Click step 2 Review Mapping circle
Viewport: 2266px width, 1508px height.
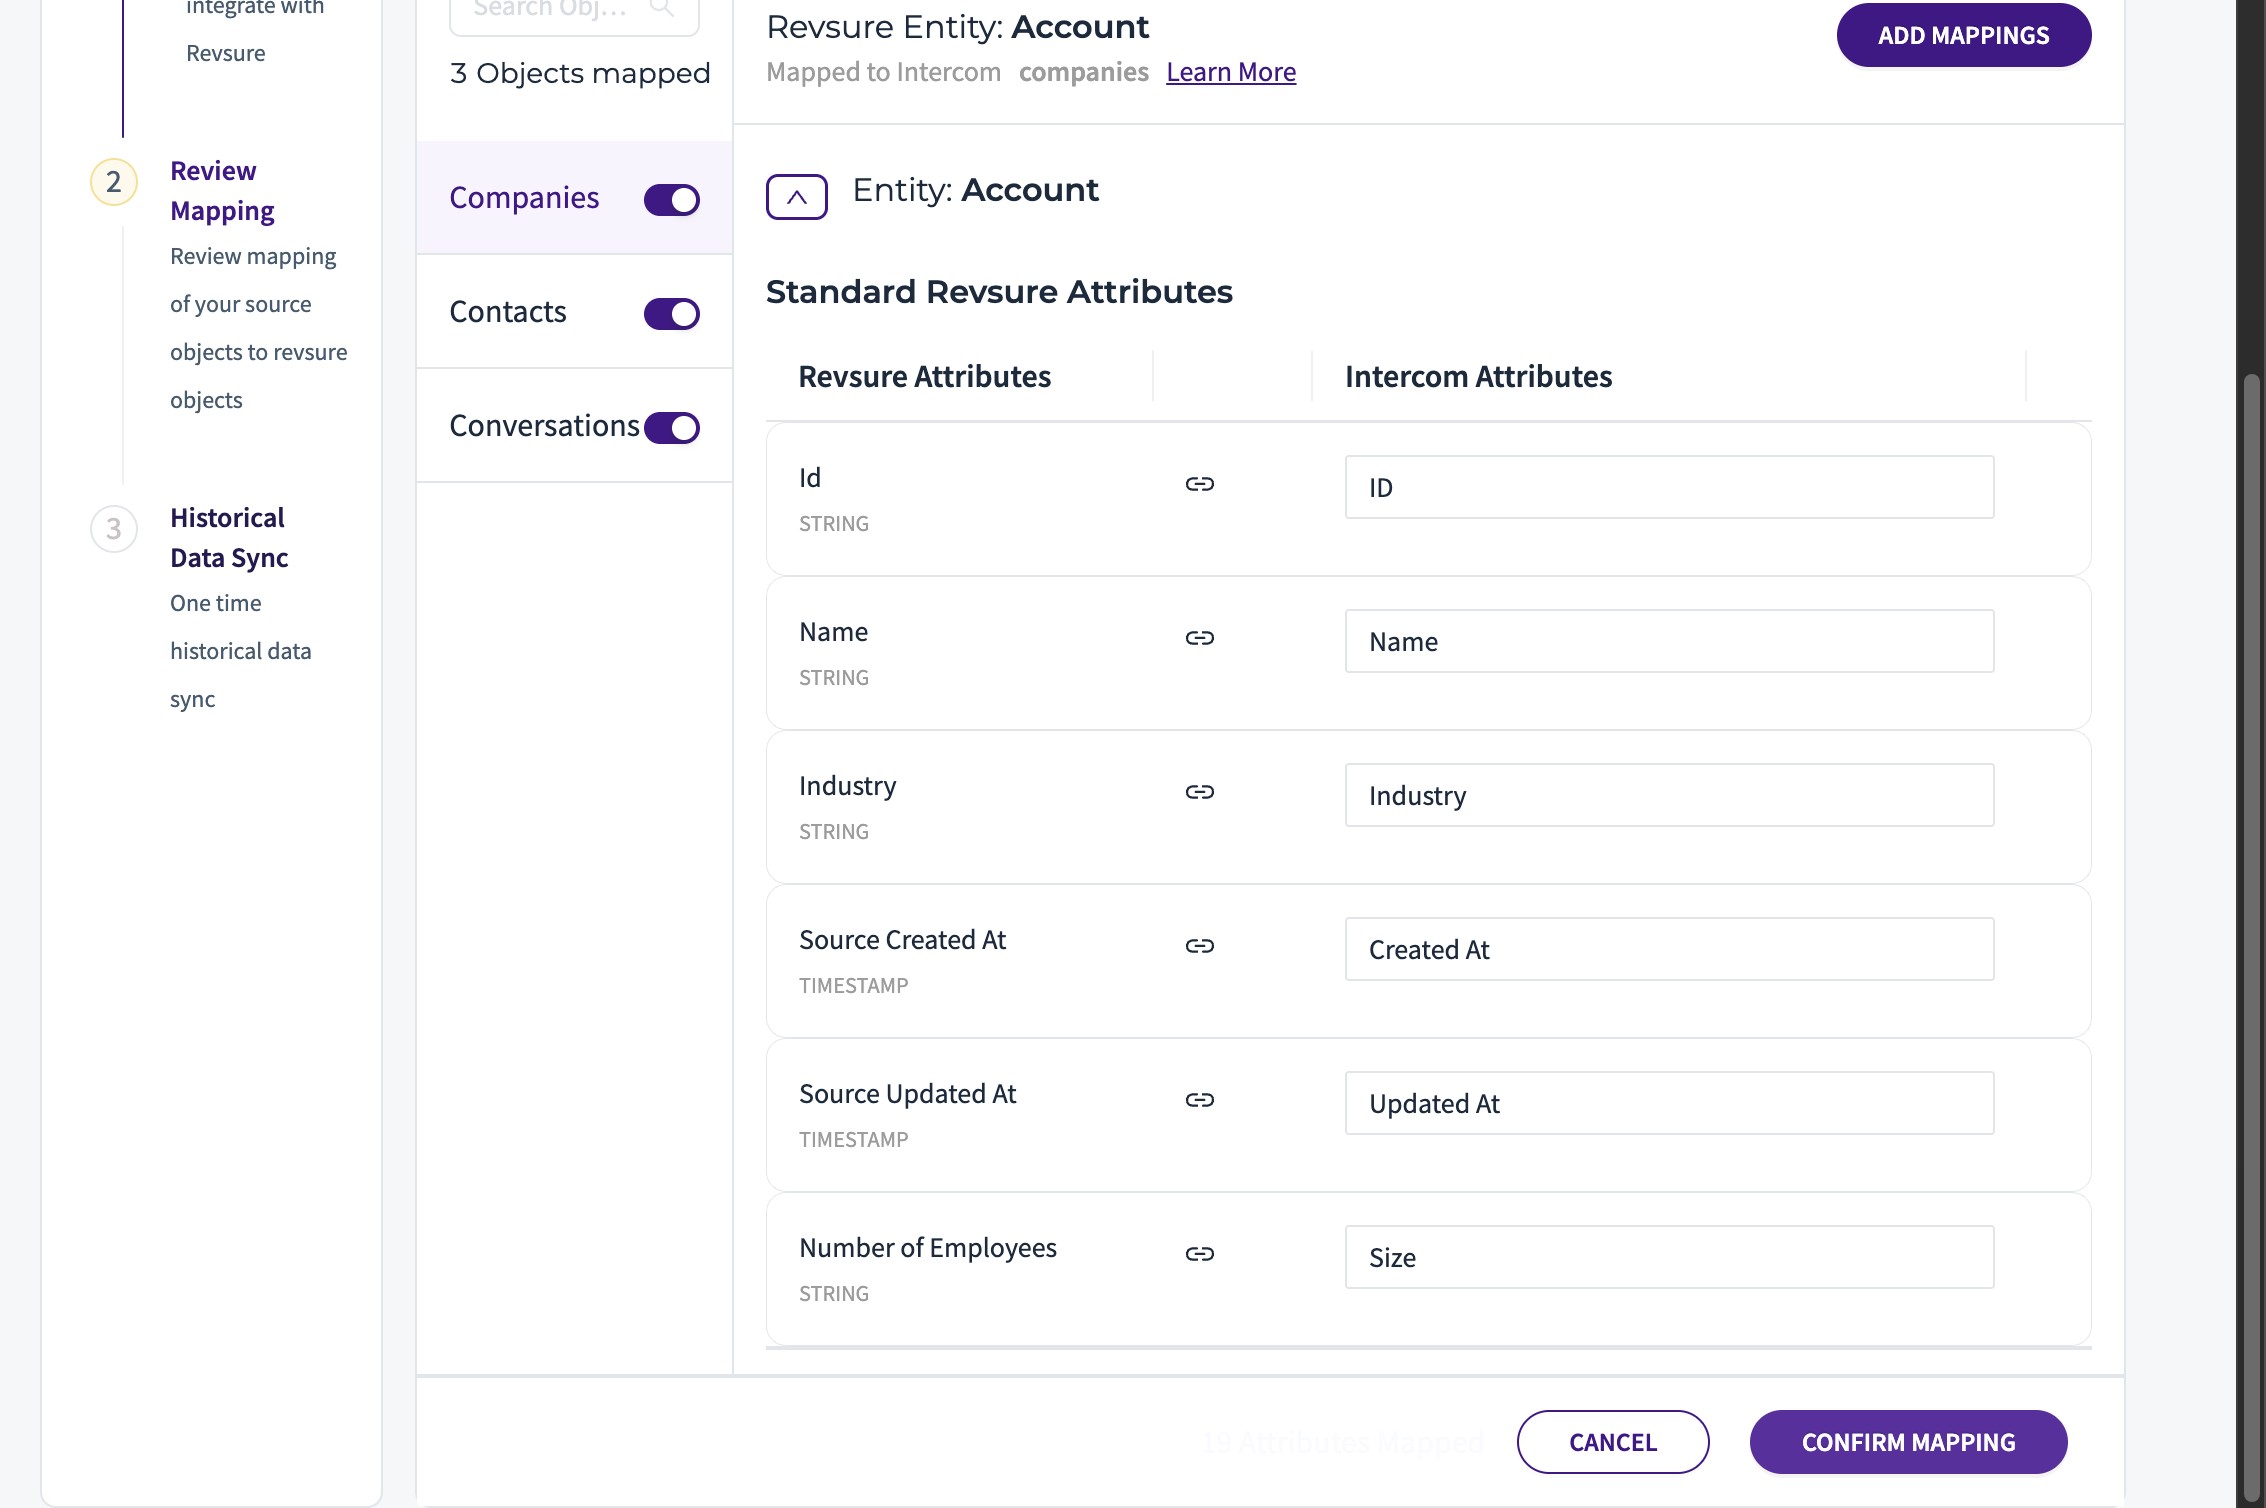tap(114, 182)
